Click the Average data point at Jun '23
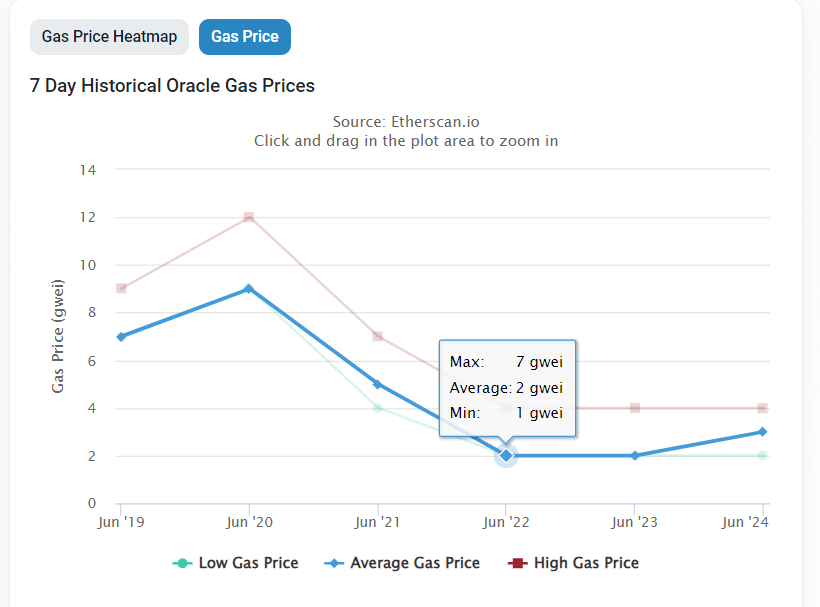 [x=635, y=456]
